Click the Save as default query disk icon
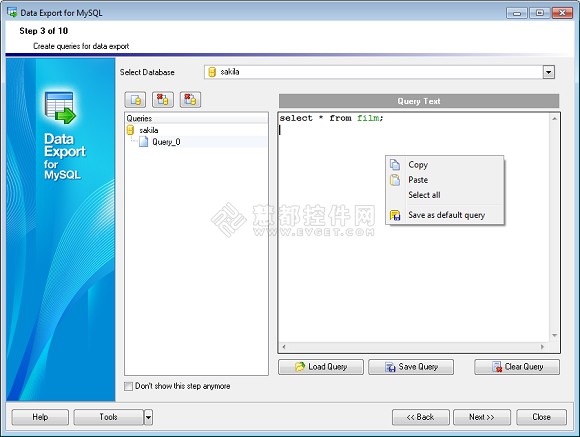This screenshot has width=580, height=437. (x=395, y=215)
